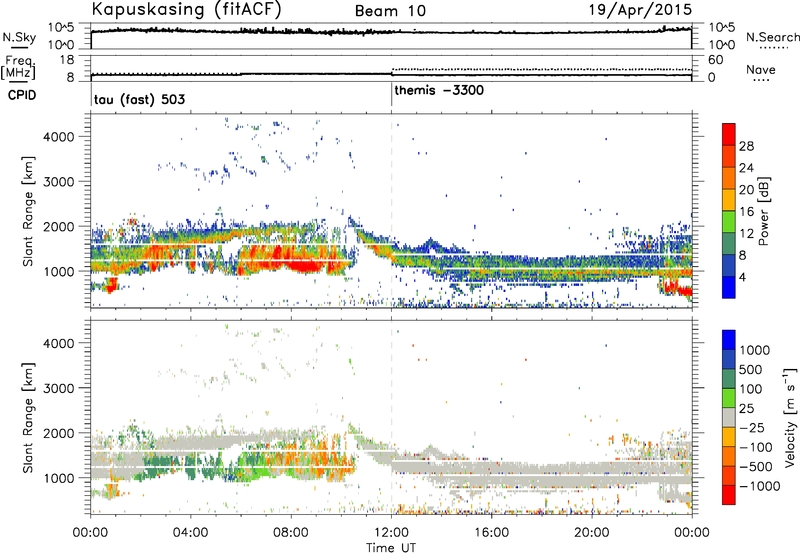The image size is (800, 554).
Task: Click the '100' label on the Velocity colorbar
Action: [x=751, y=389]
